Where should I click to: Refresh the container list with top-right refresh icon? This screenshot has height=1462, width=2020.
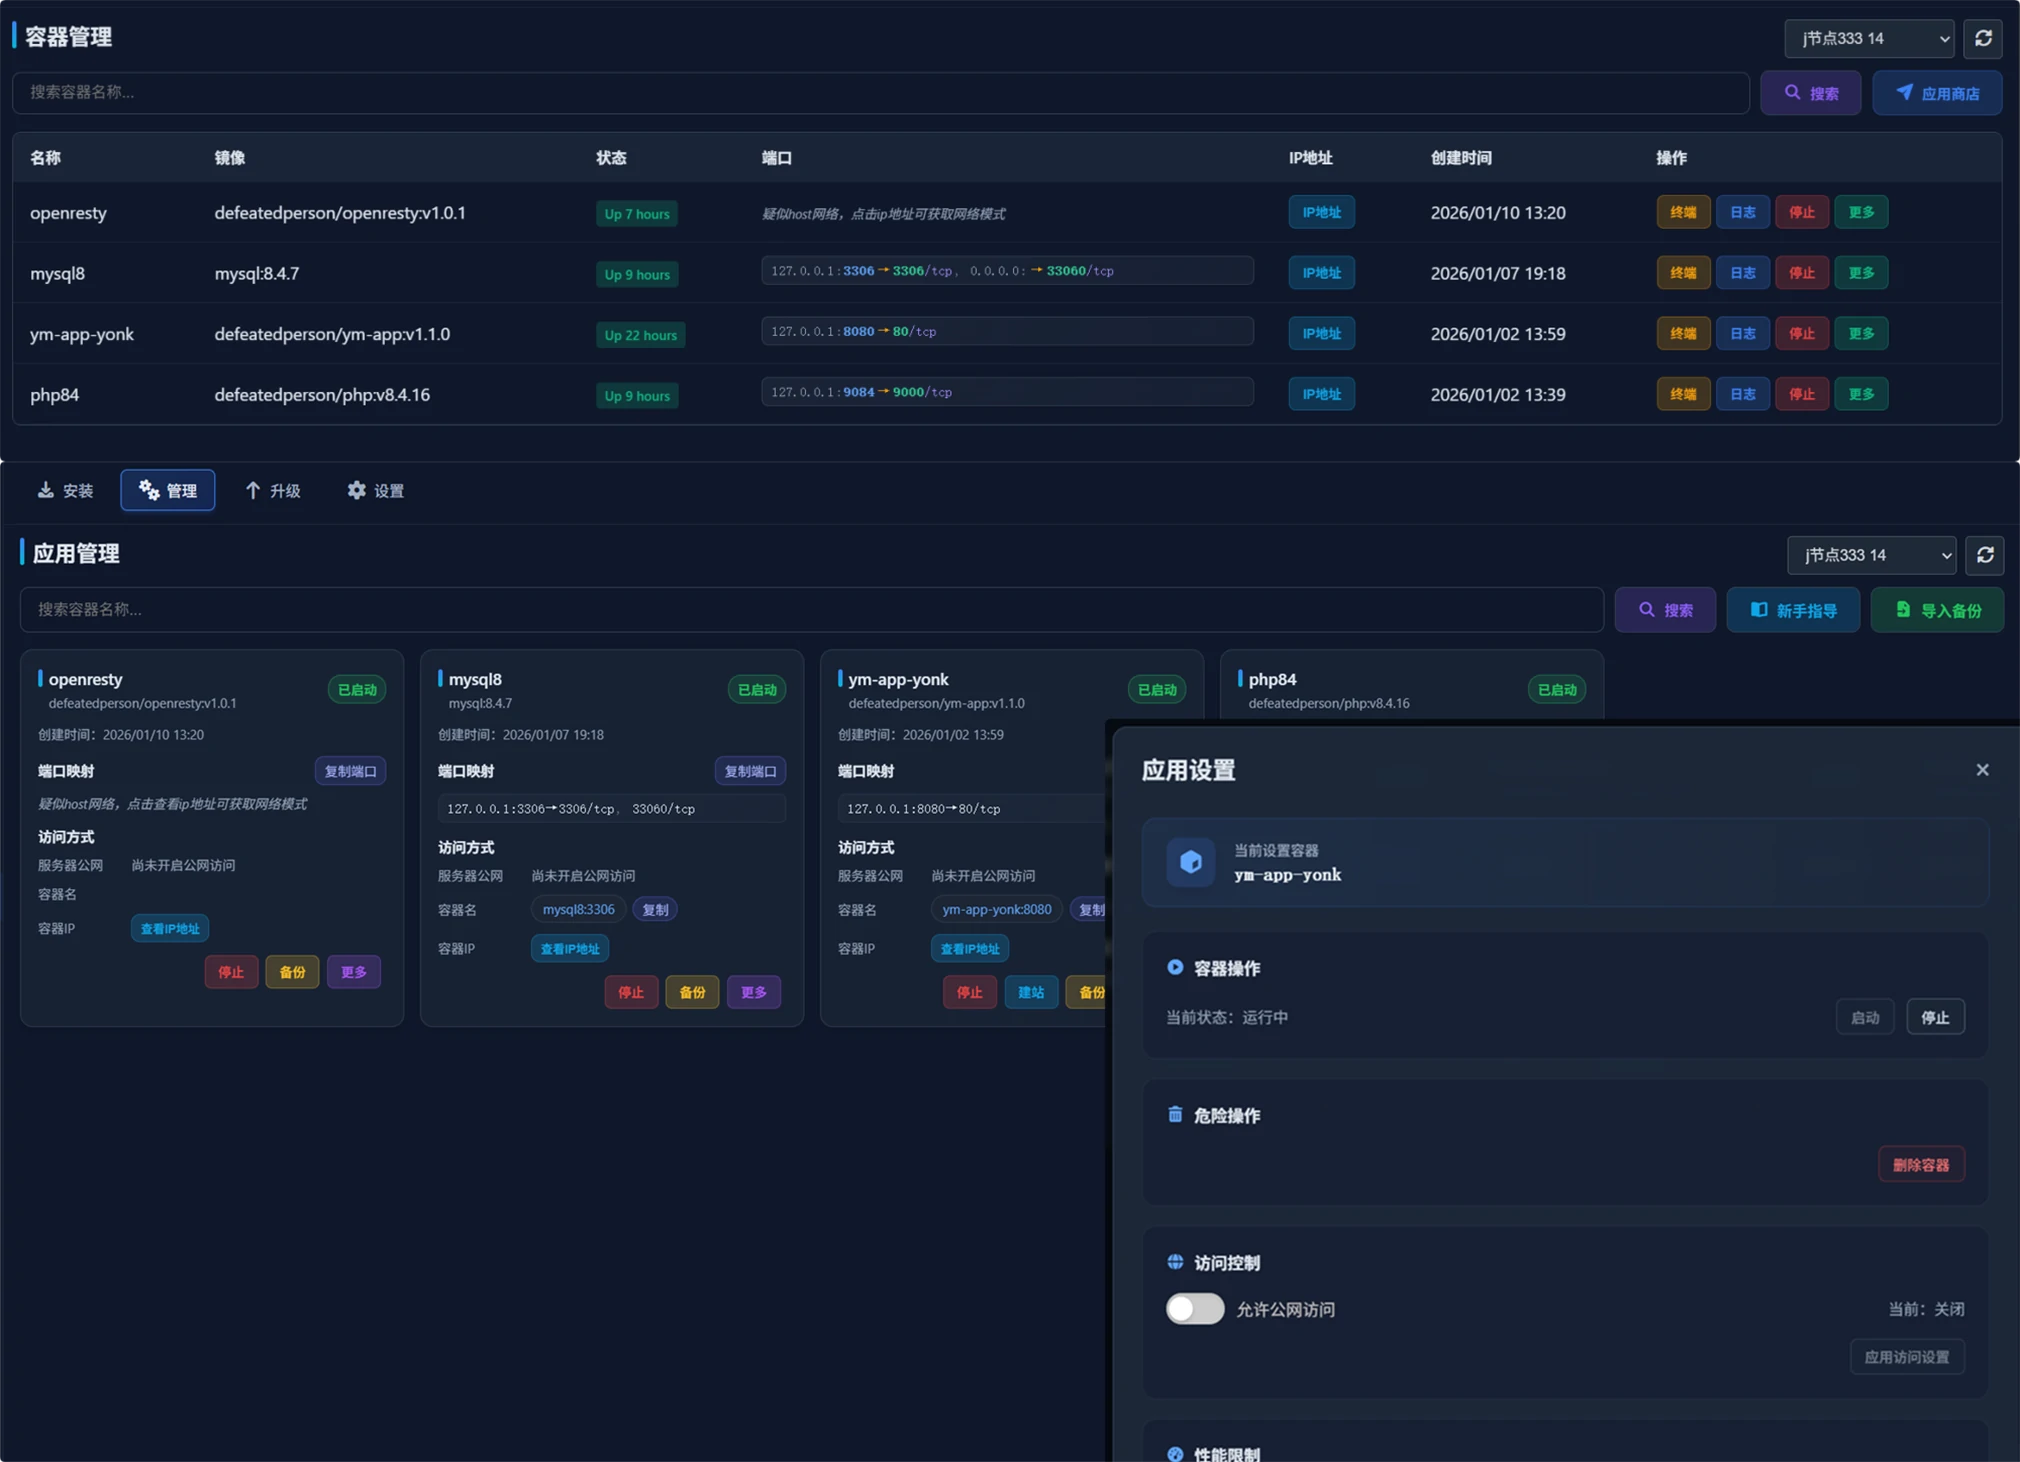pyautogui.click(x=1984, y=38)
